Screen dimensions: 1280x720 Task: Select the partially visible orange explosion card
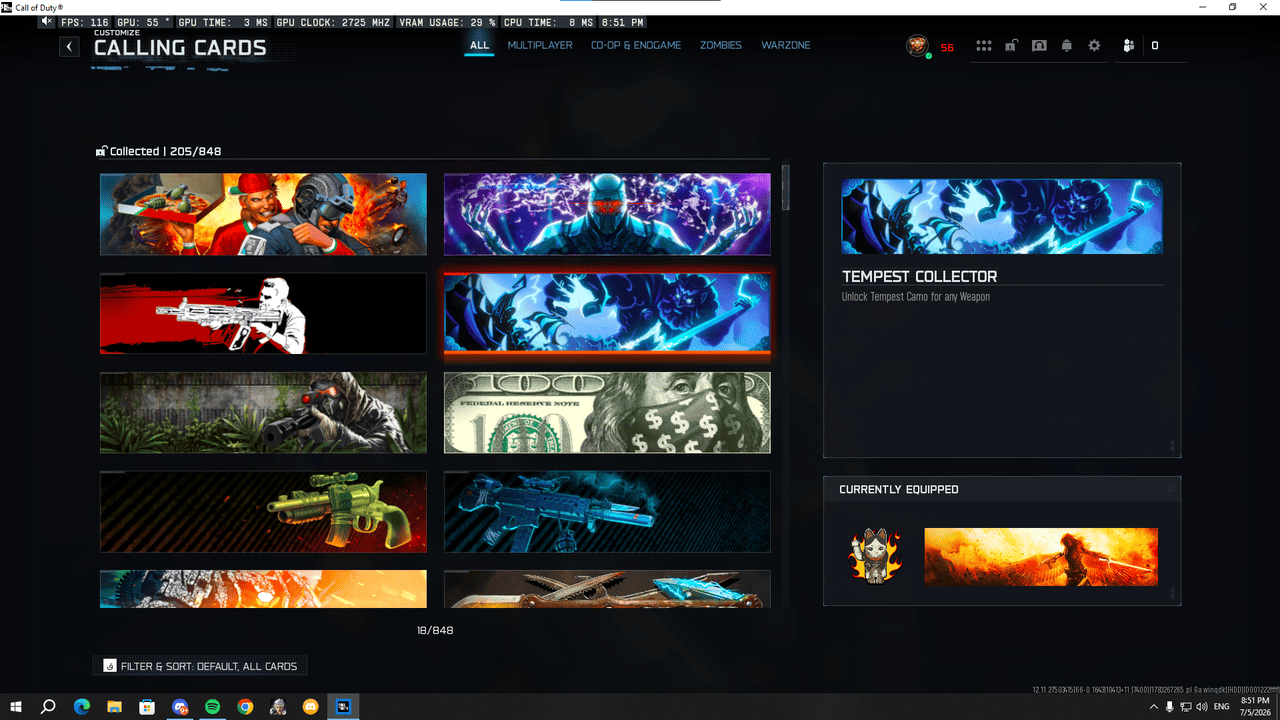click(x=263, y=589)
